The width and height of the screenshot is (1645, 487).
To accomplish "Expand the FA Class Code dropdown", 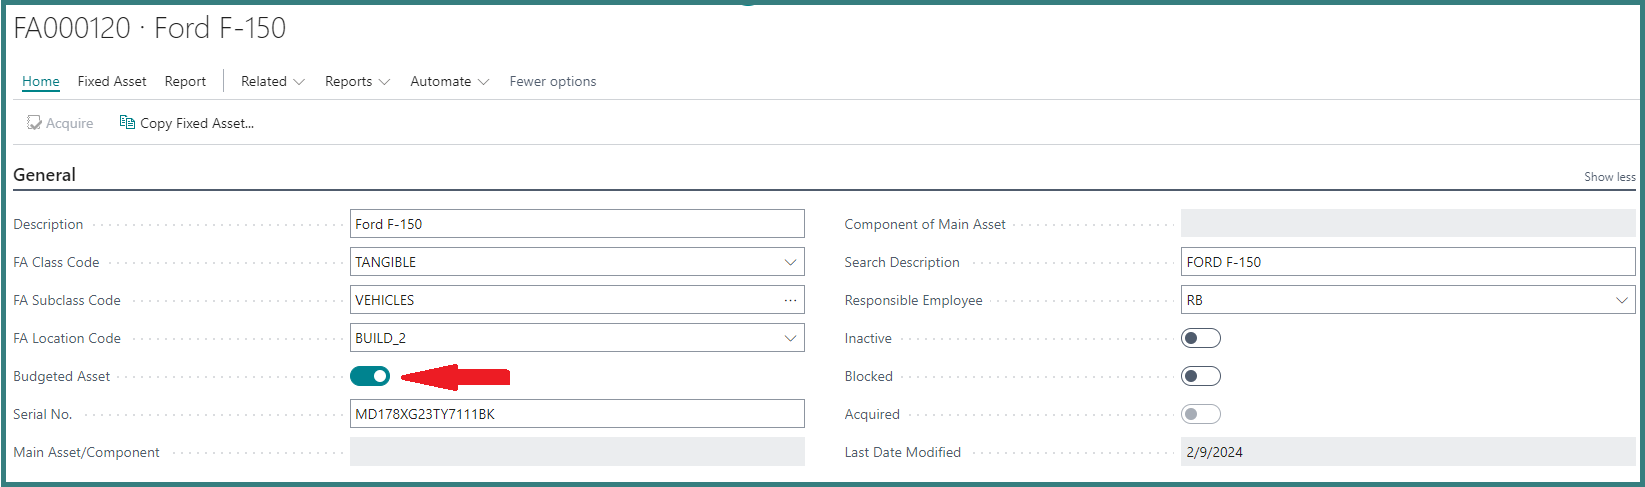I will 790,262.
